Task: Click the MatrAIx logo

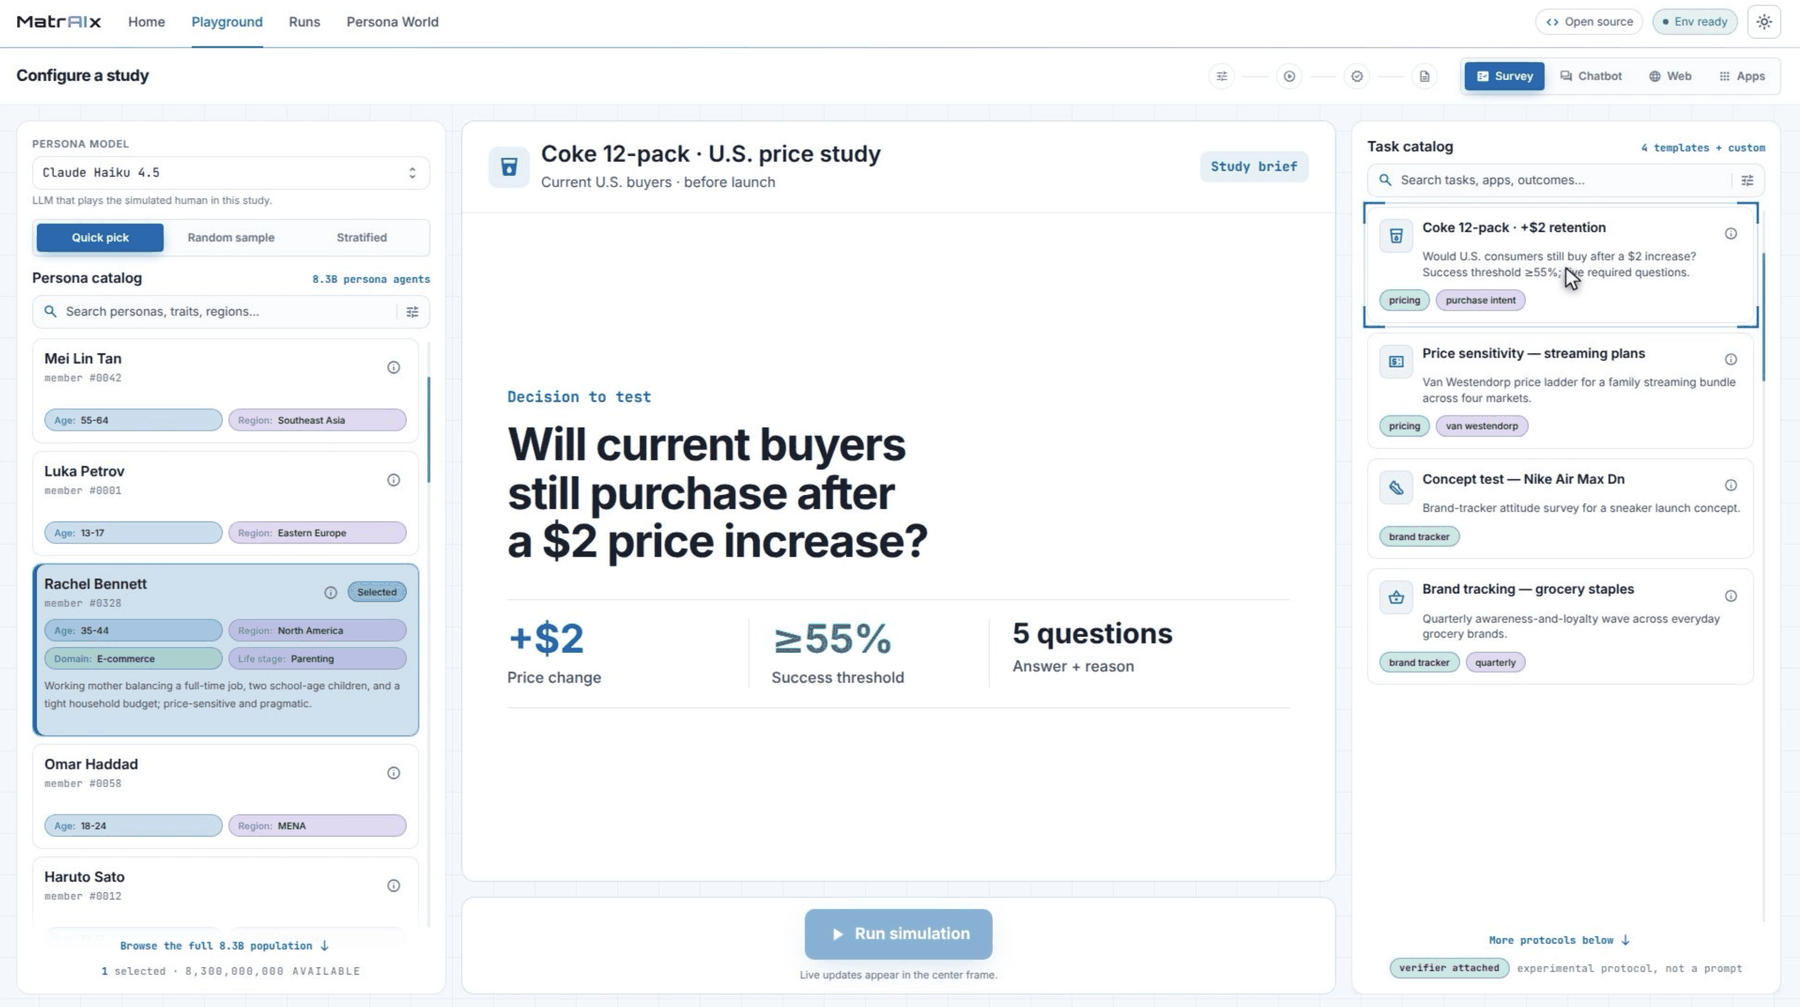Action: (59, 22)
